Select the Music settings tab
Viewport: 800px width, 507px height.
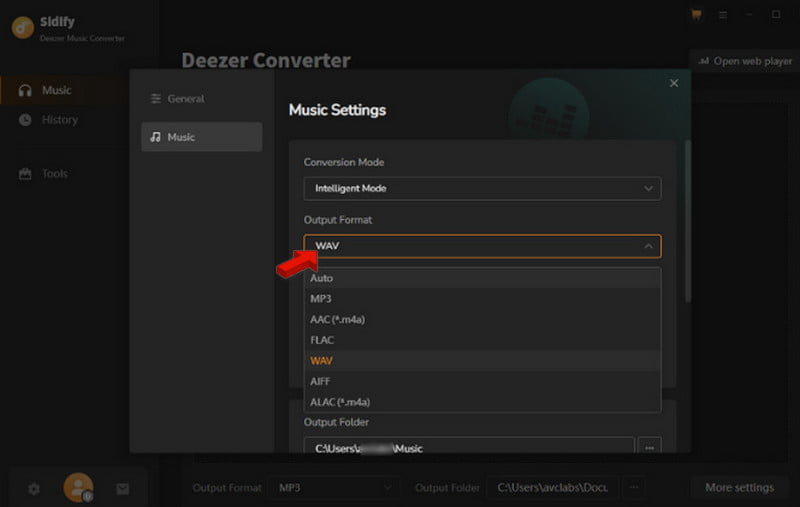[202, 137]
